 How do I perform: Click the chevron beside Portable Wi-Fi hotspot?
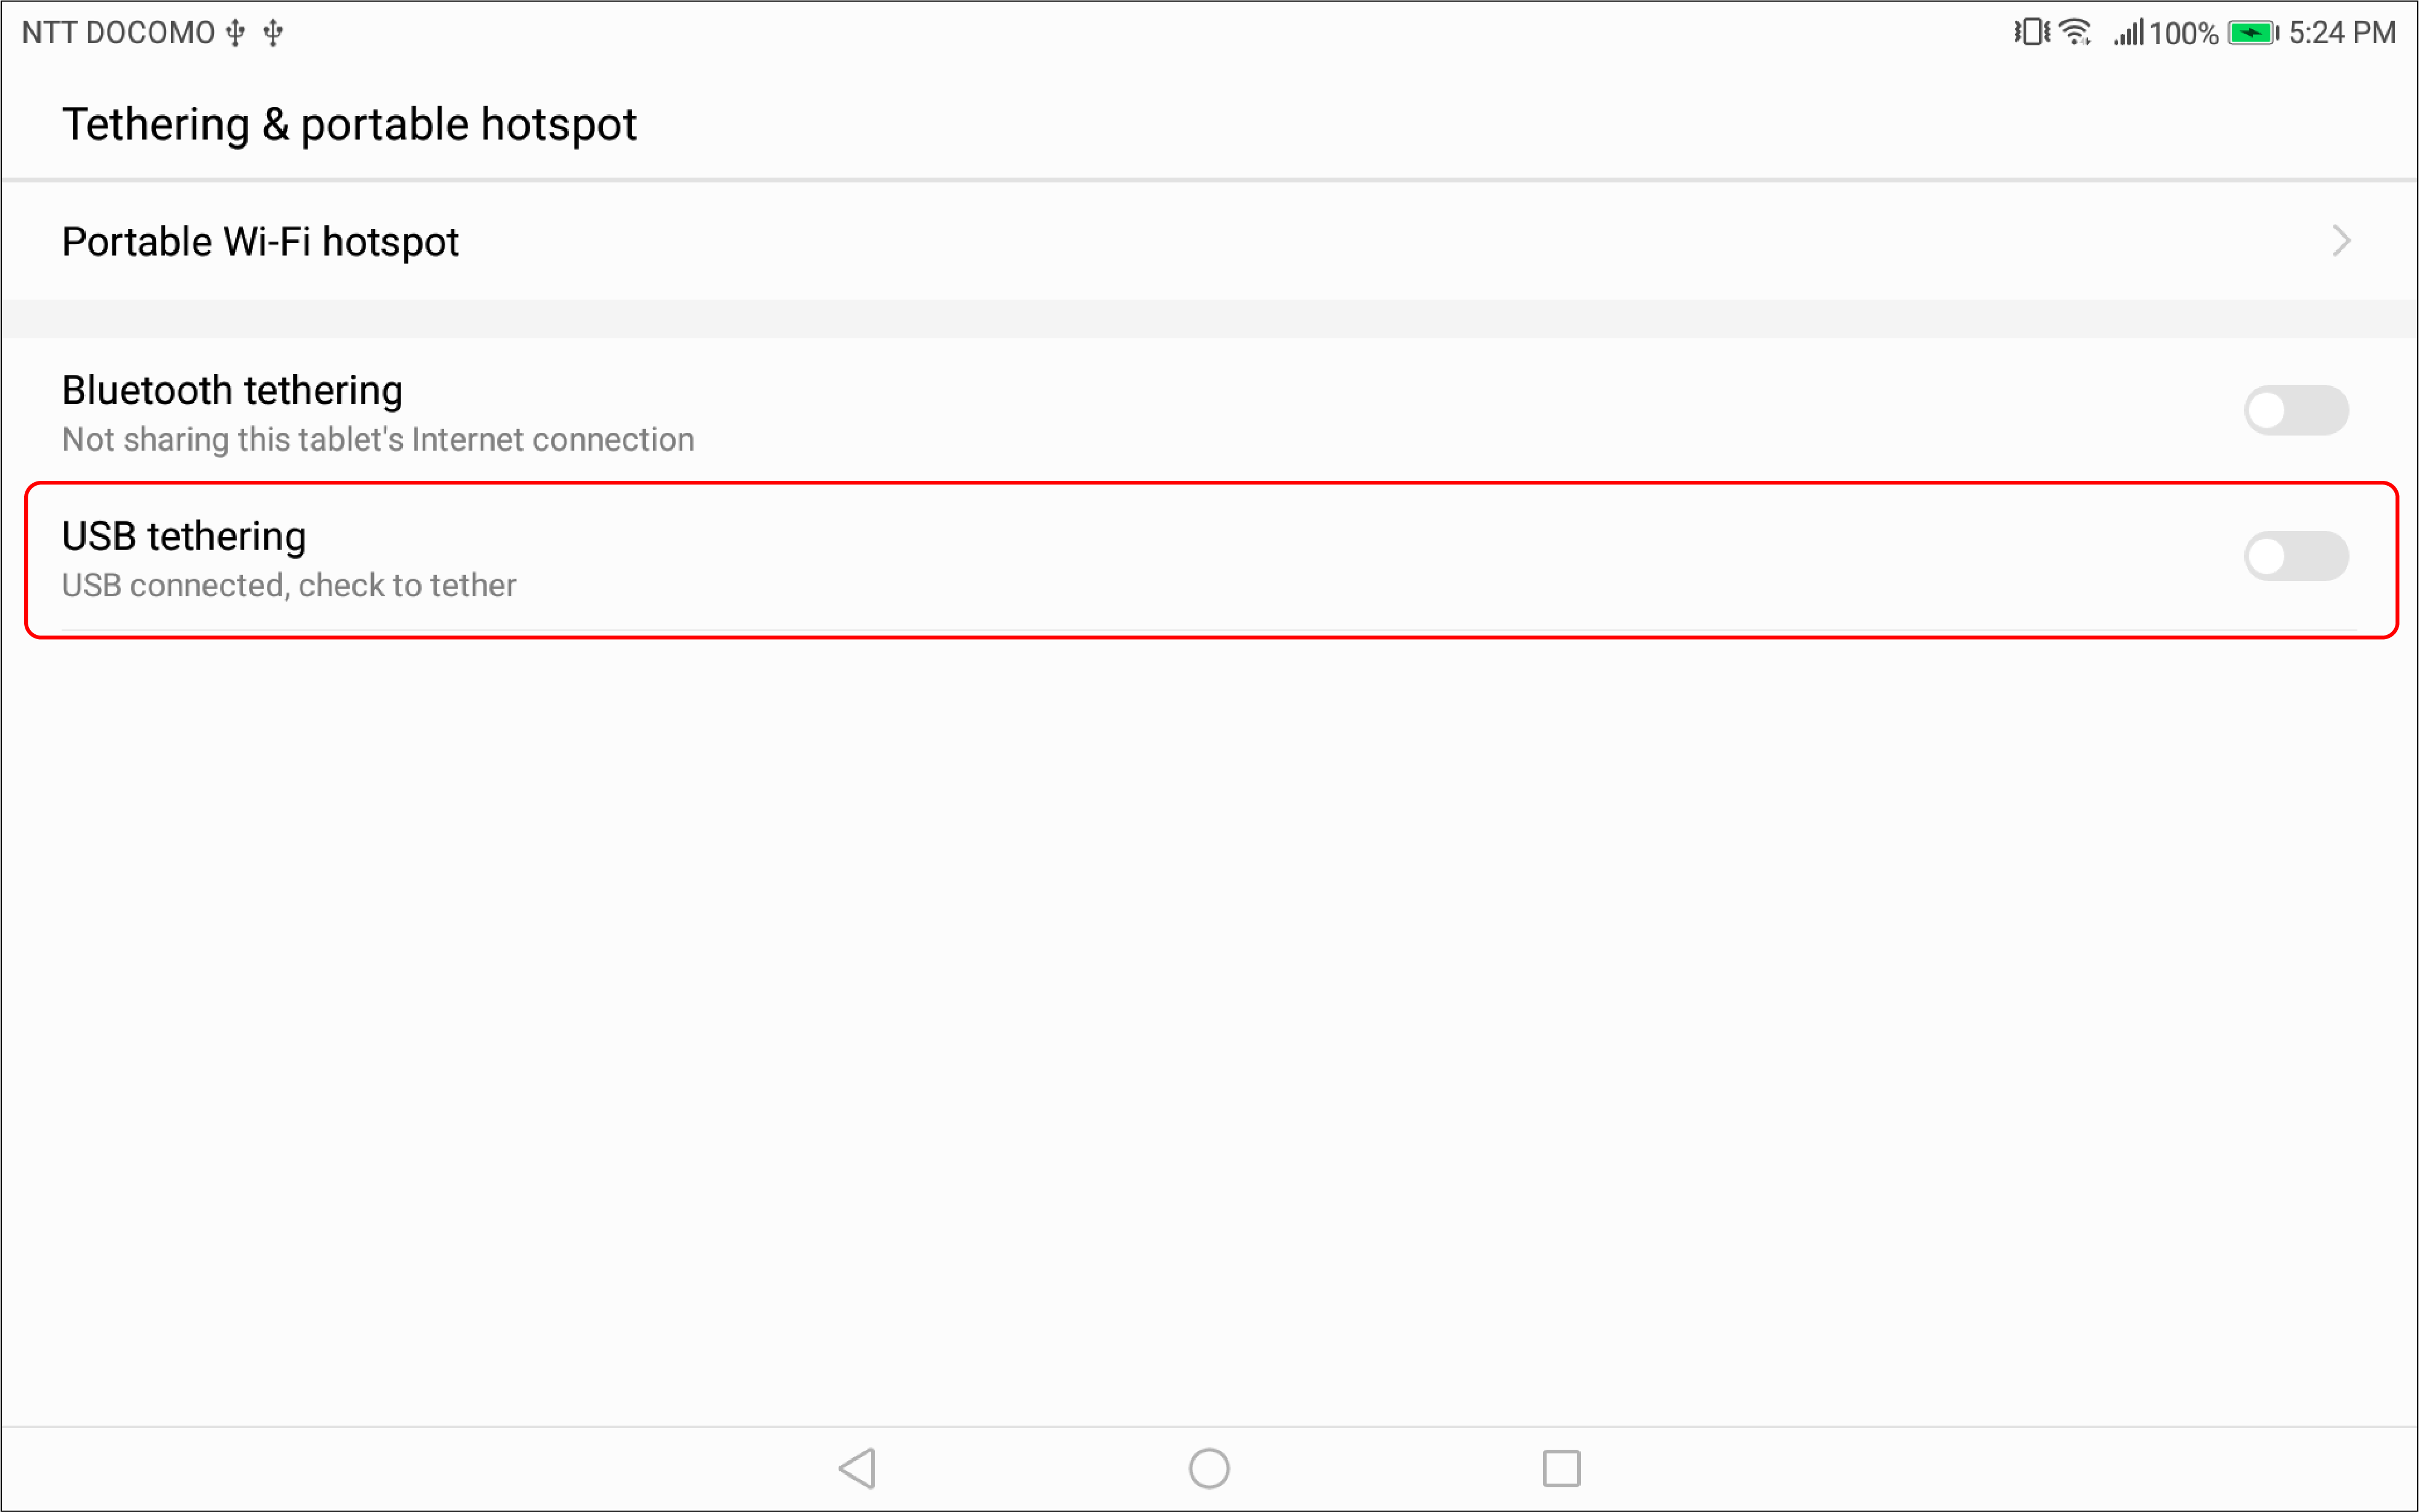[2341, 241]
